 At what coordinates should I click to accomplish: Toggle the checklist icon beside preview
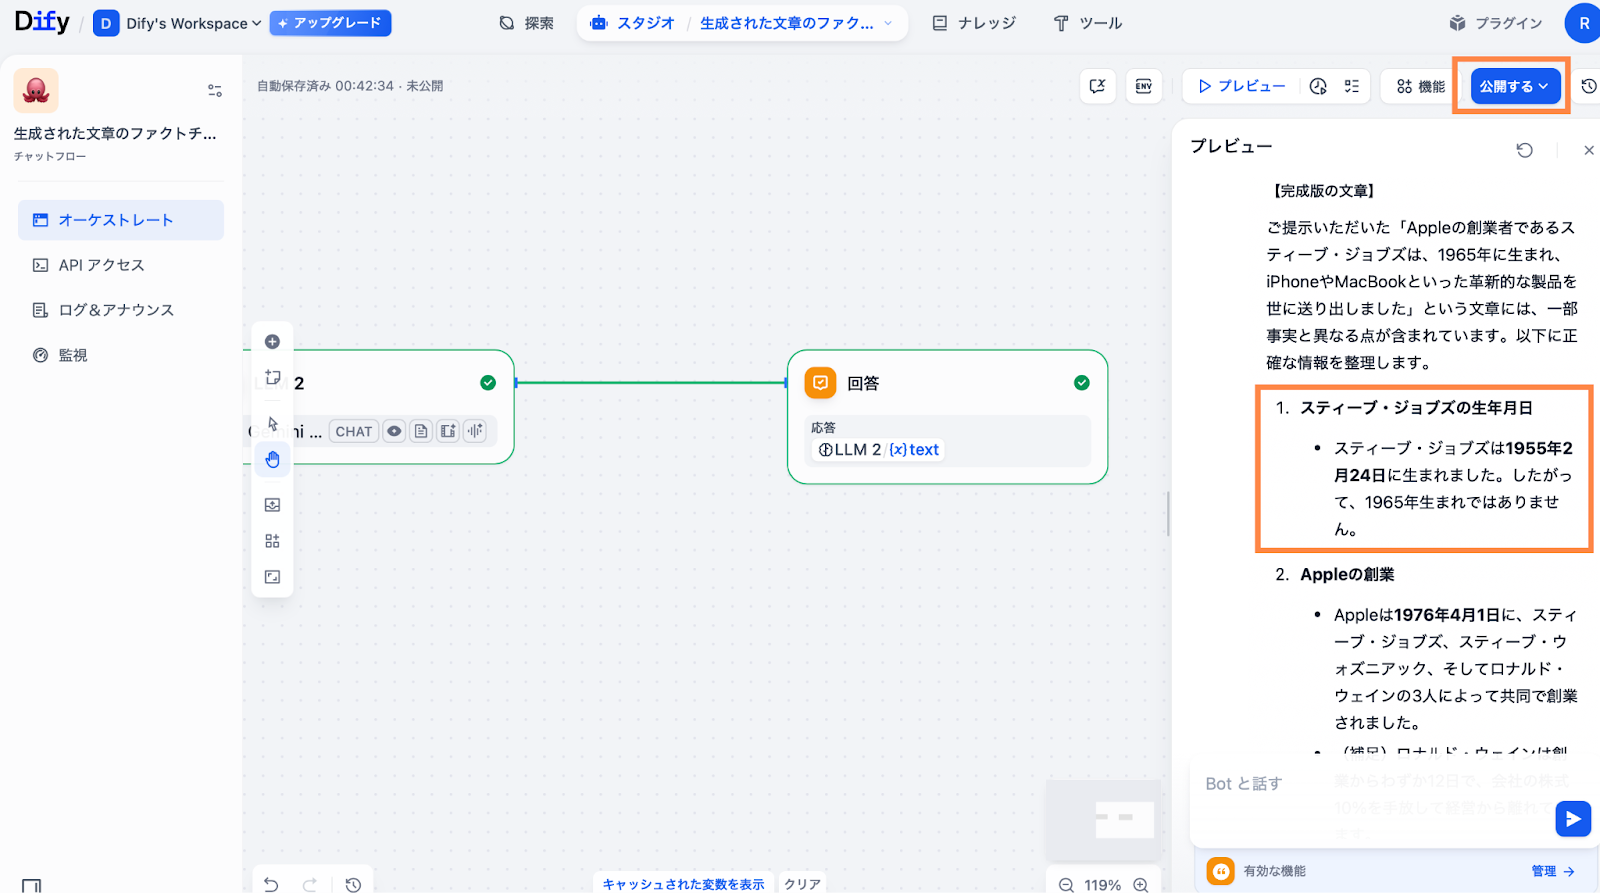[x=1352, y=86]
